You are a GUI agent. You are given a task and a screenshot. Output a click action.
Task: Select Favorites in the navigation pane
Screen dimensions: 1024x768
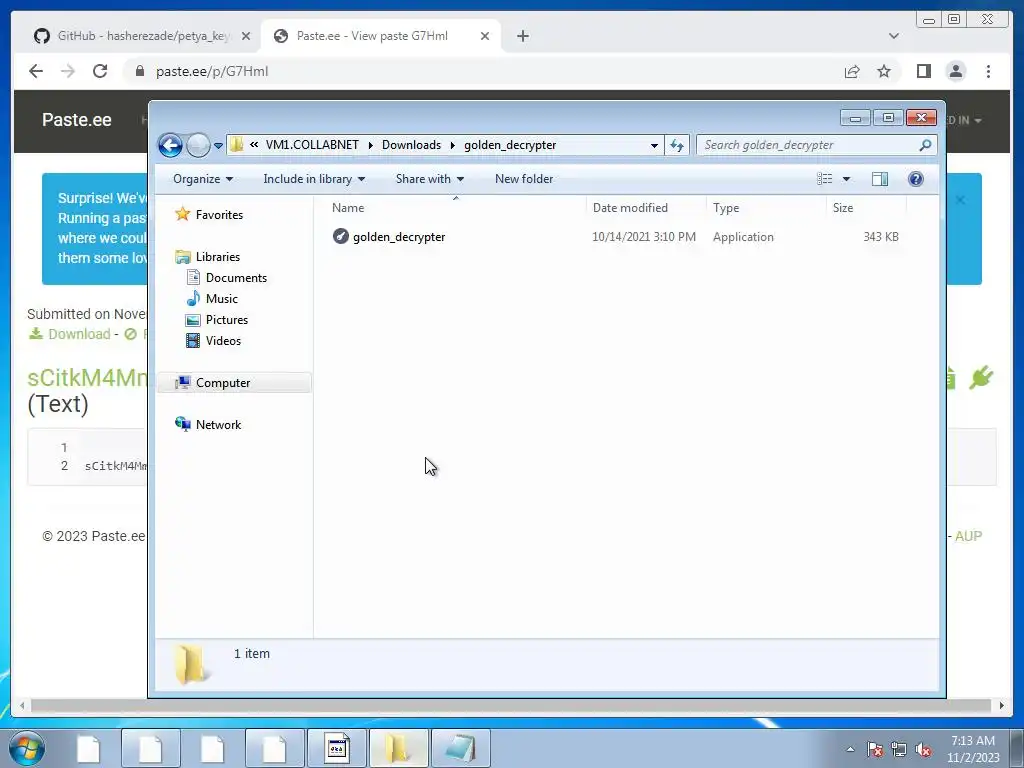[219, 215]
